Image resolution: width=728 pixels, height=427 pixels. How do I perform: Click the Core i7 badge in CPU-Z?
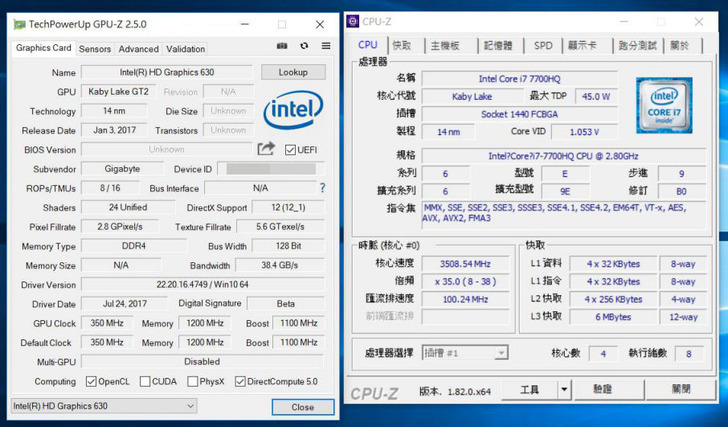[664, 105]
